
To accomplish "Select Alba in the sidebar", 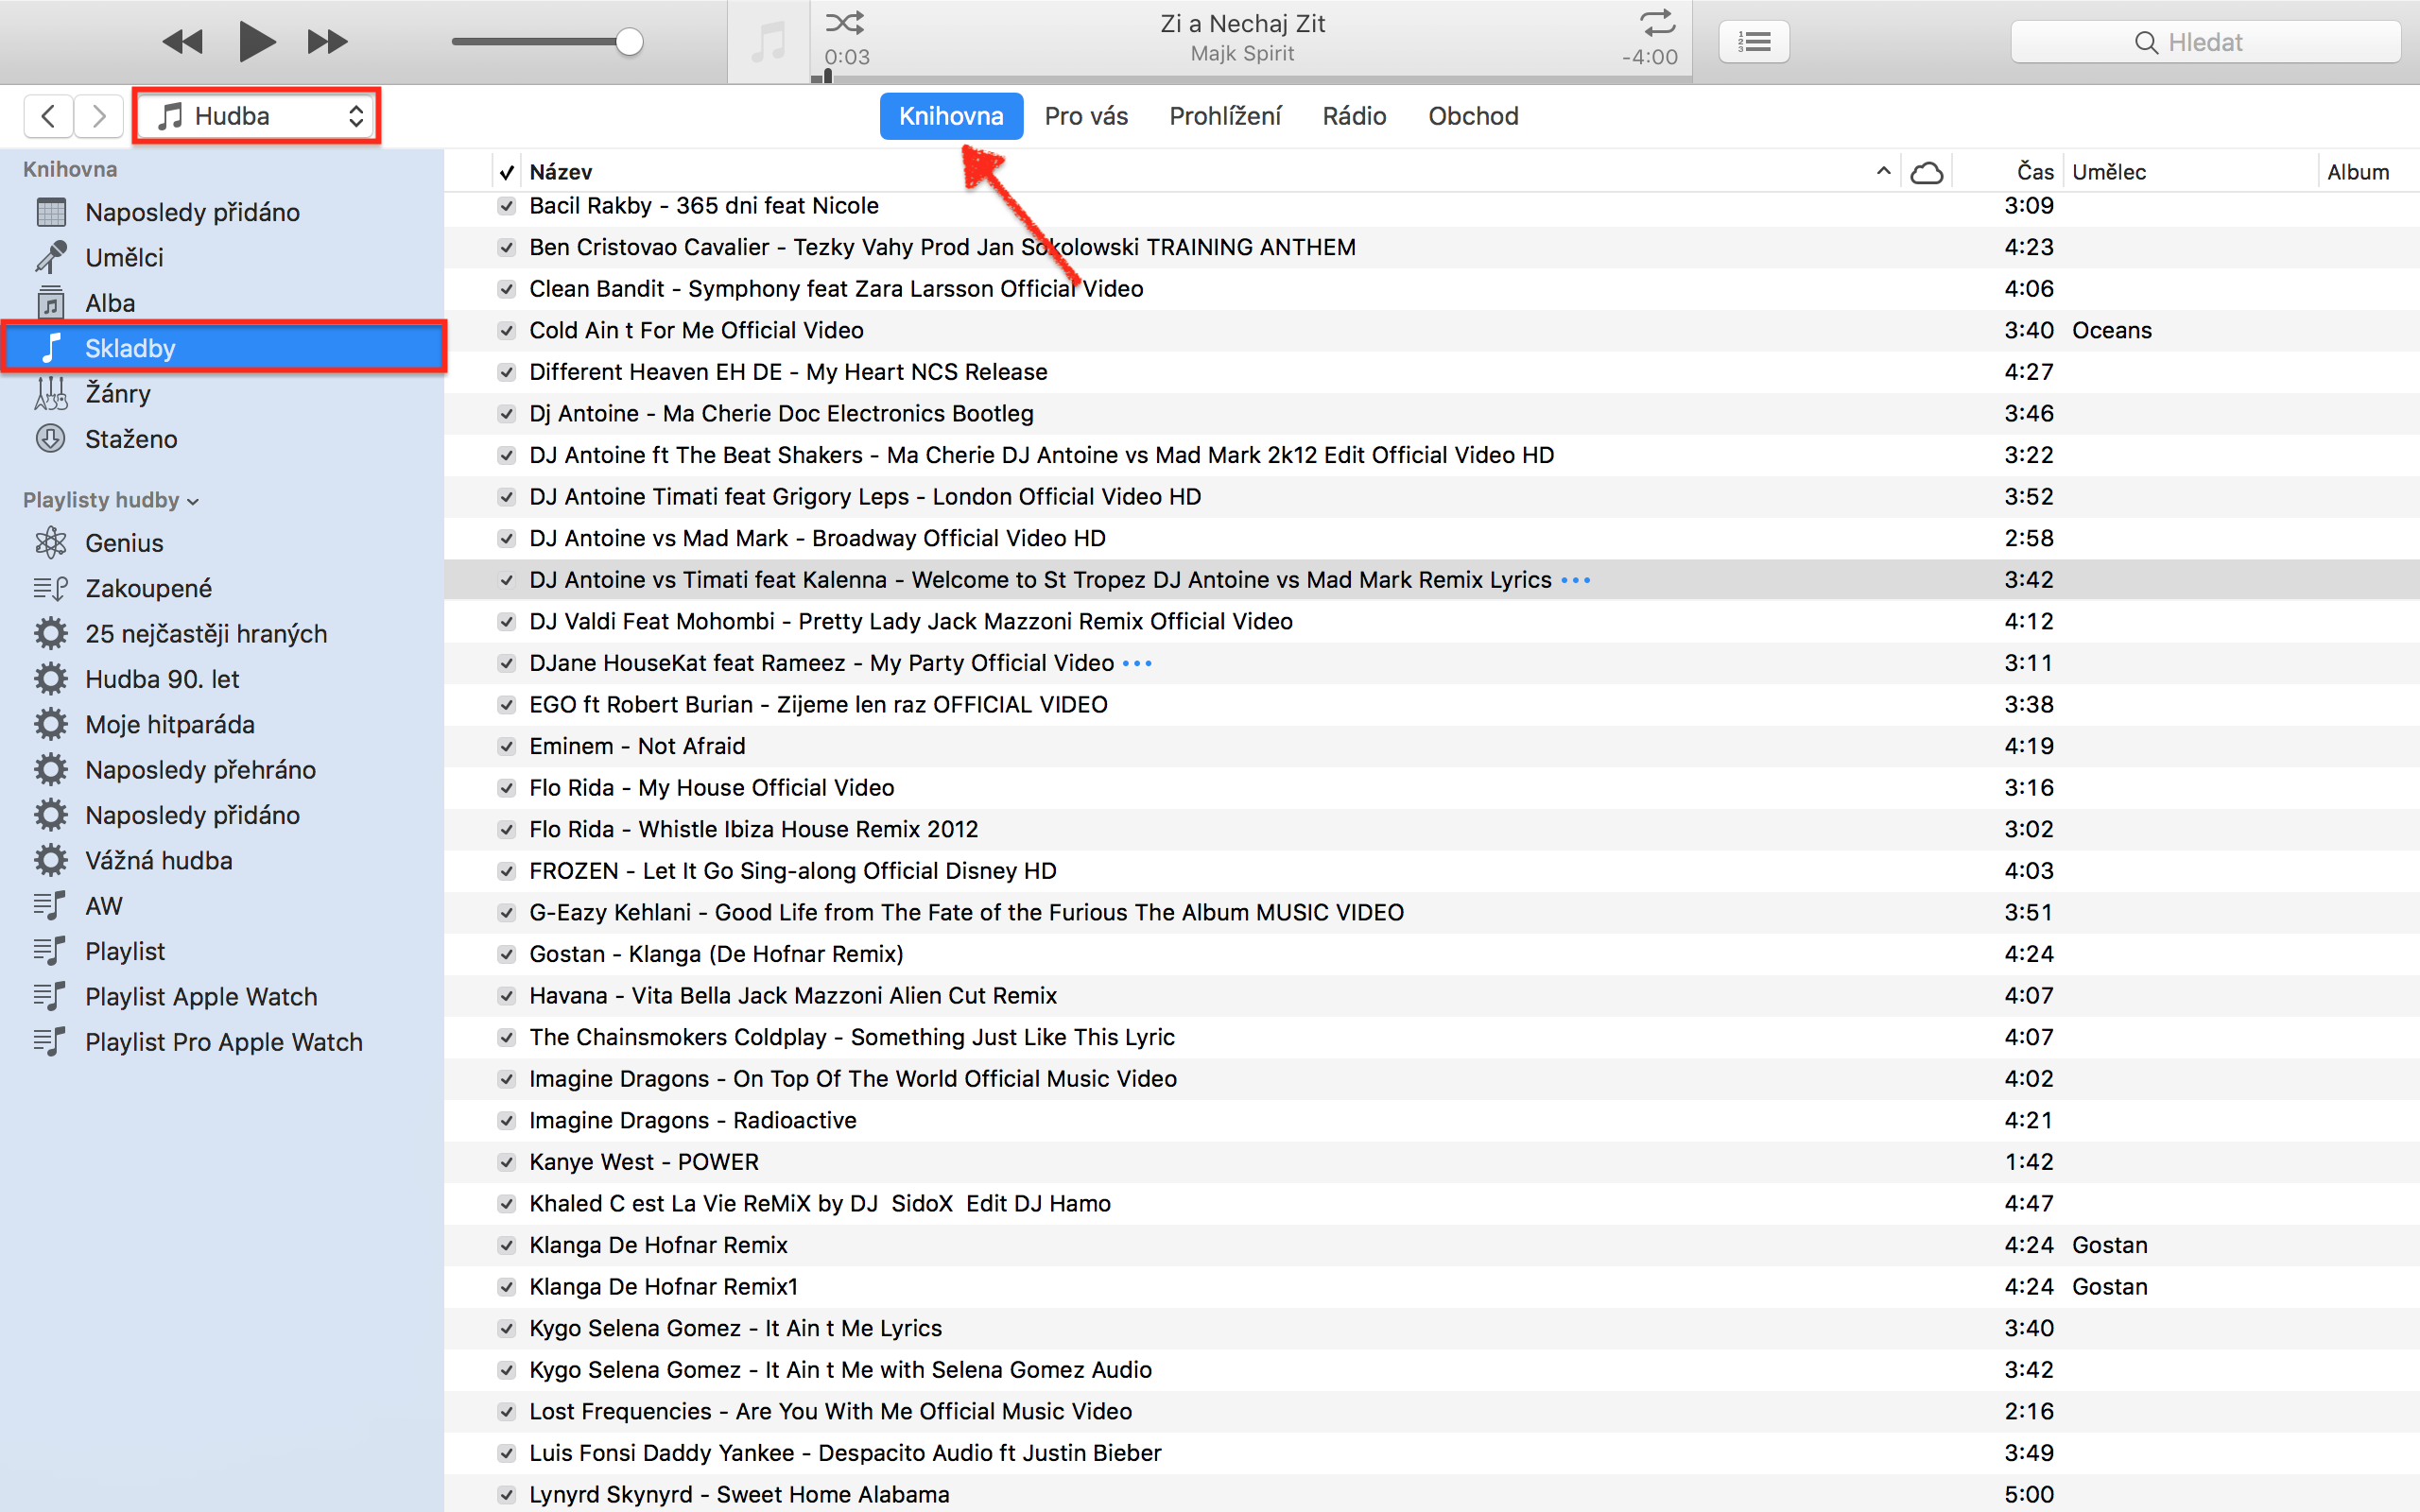I will point(222,303).
